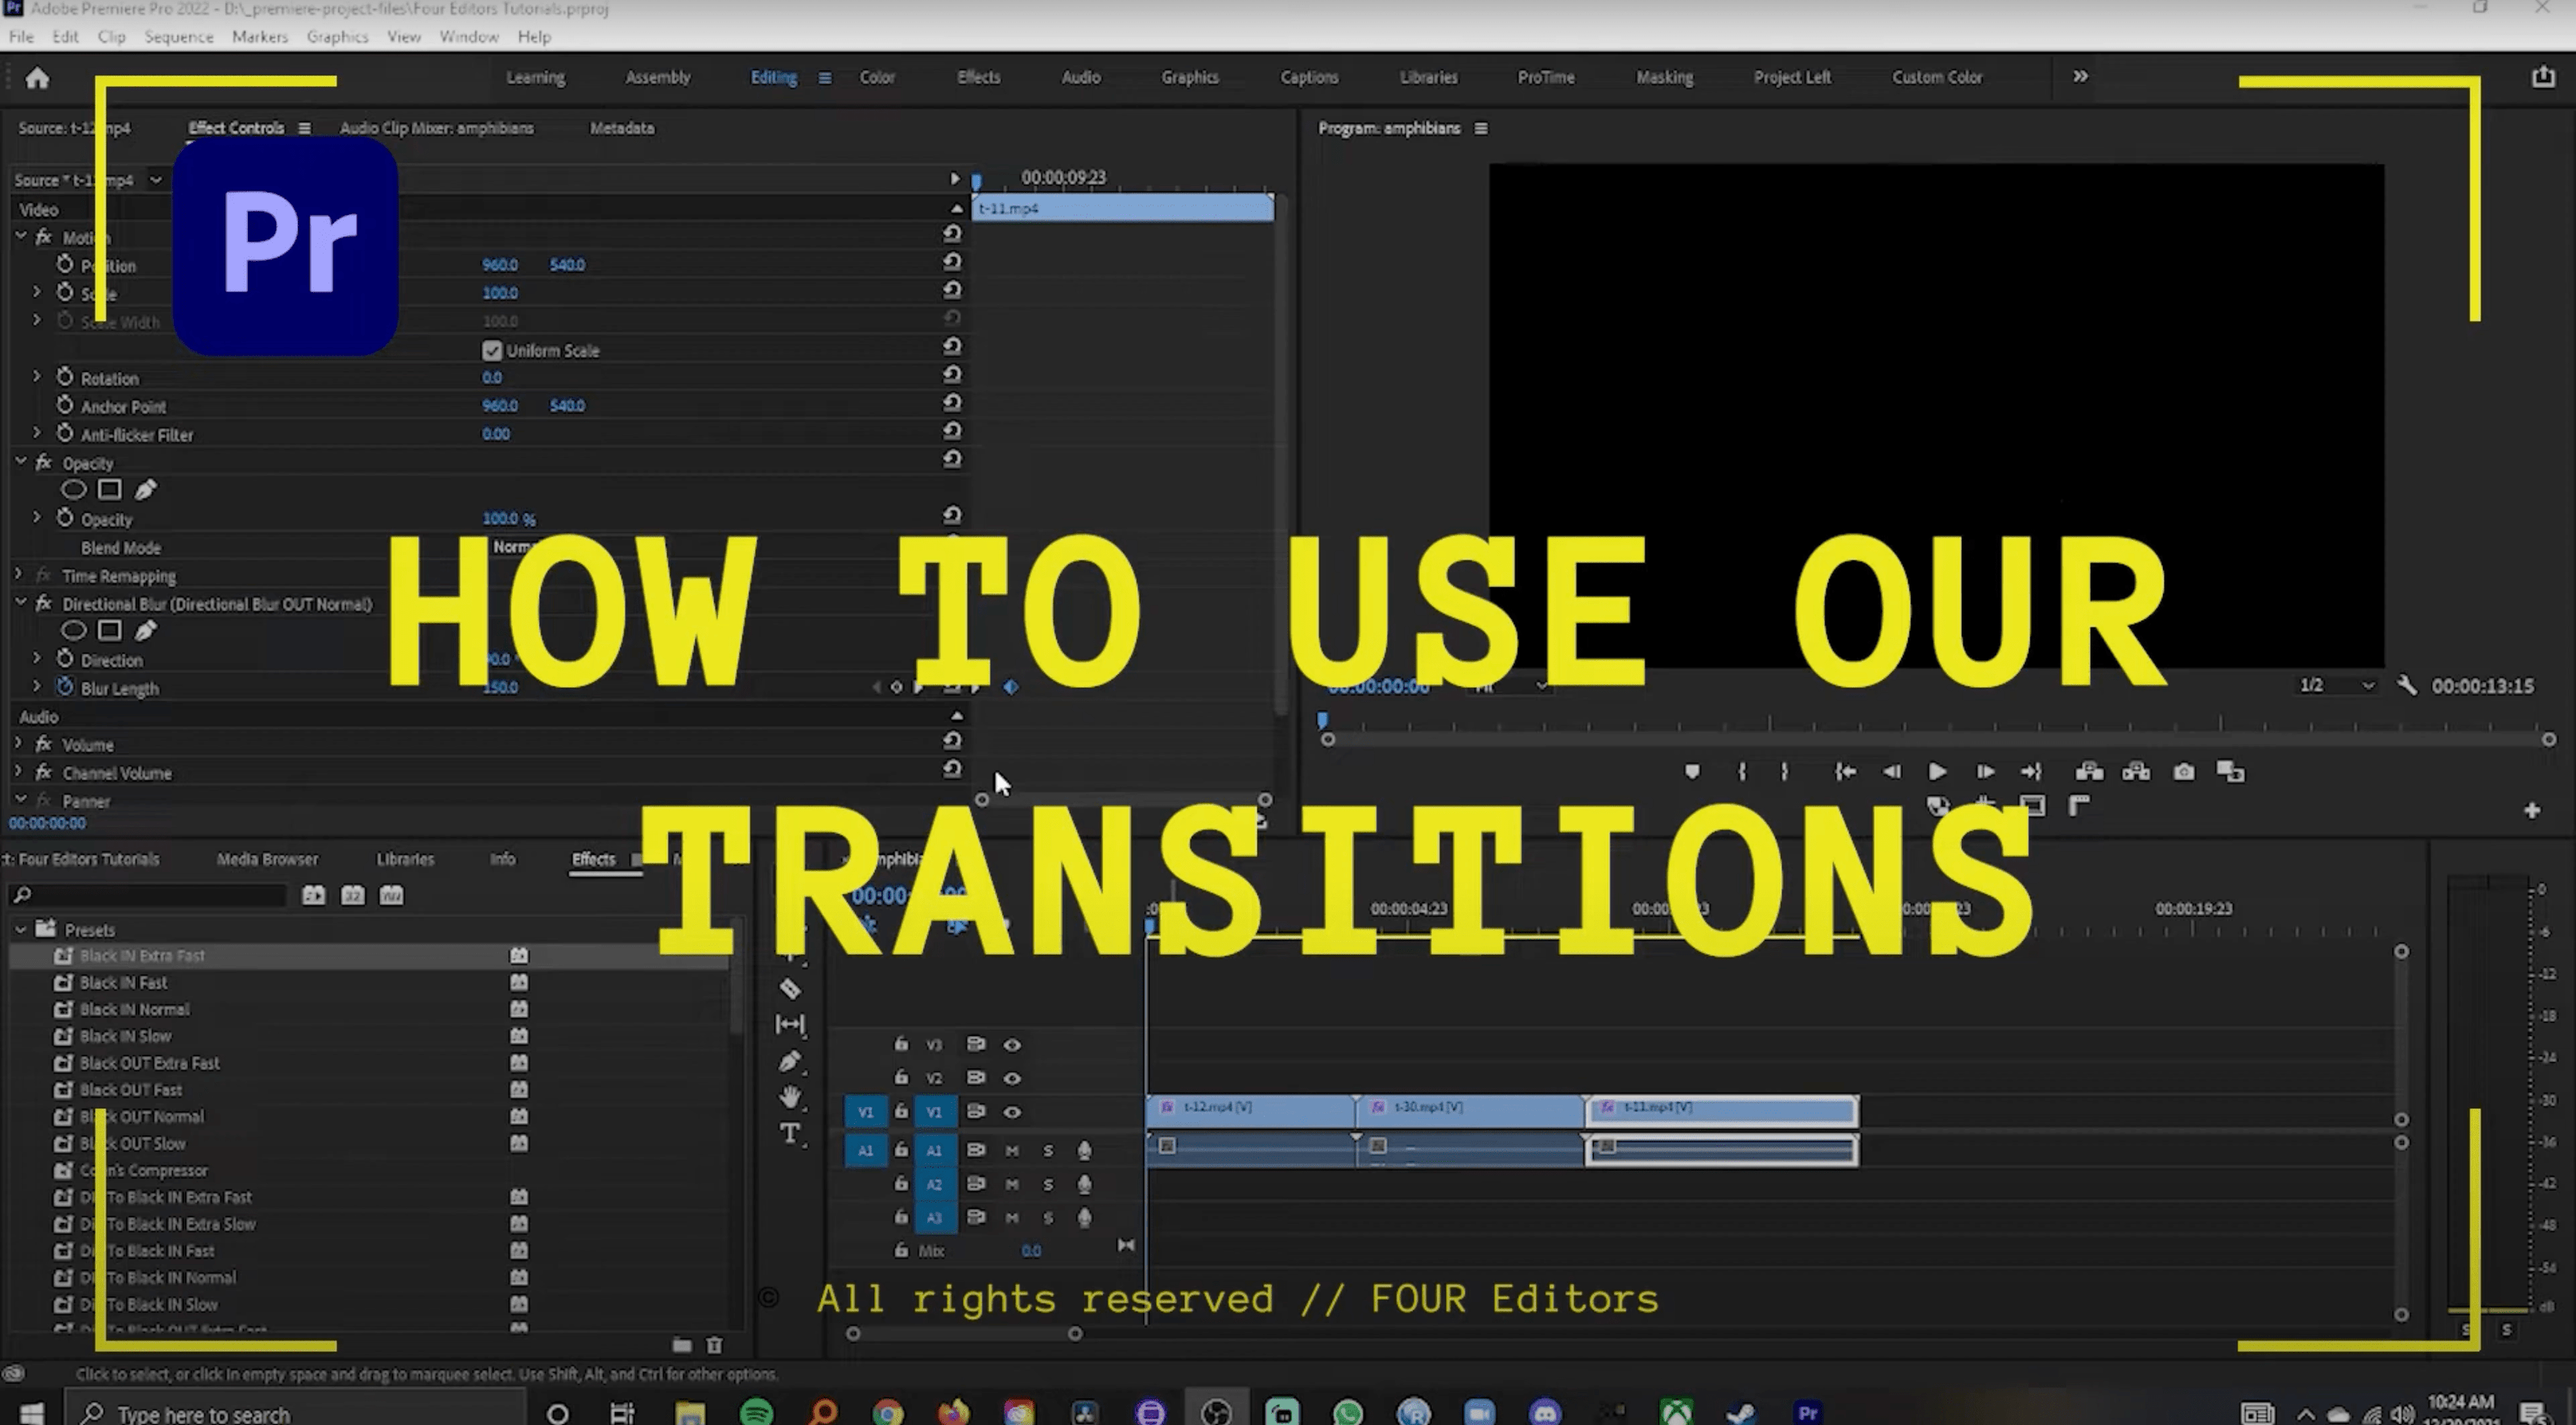Toggle V1 track output eye icon
The image size is (2576, 1425).
coord(1012,1112)
